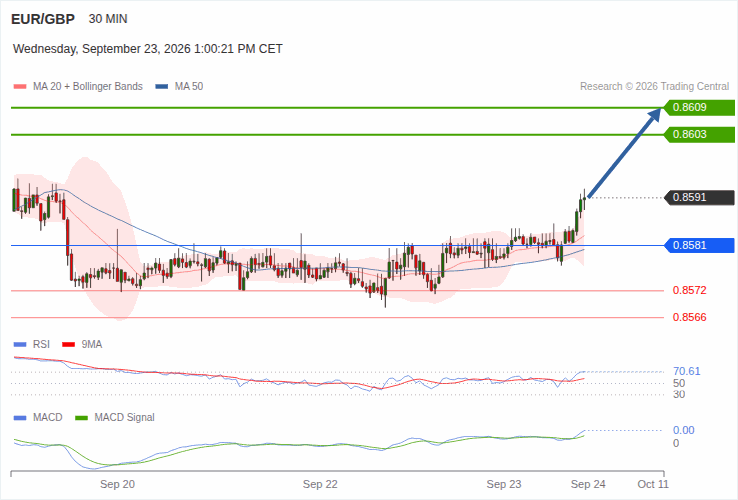Viewport: 738px width, 500px height.
Task: Click the RSI value 70.61 label
Action: pos(687,371)
